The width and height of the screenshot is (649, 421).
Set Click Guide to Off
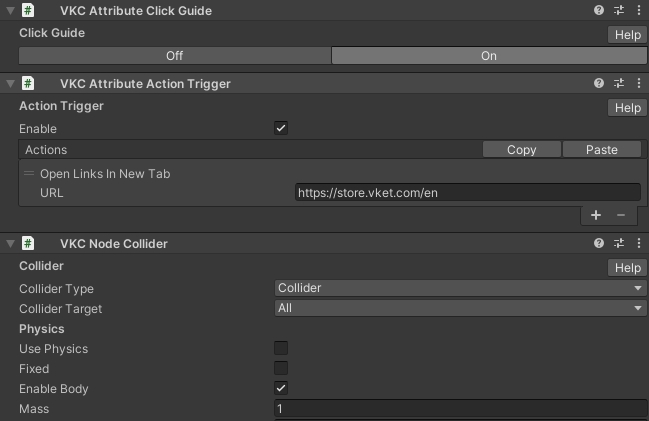point(174,56)
